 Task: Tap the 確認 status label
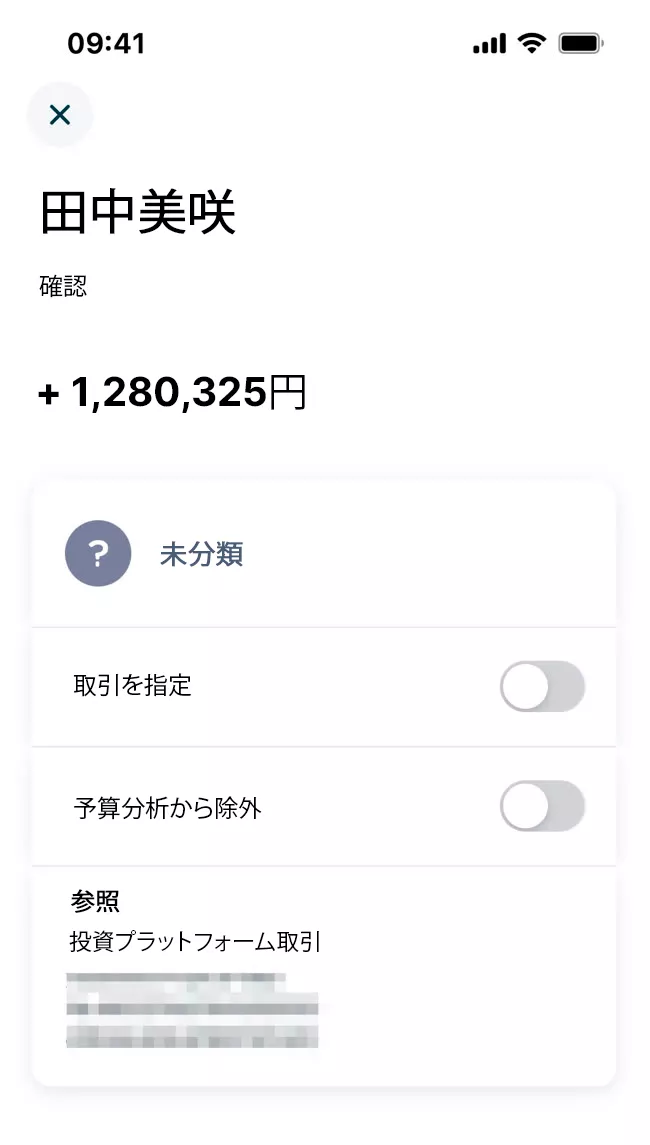[x=63, y=286]
